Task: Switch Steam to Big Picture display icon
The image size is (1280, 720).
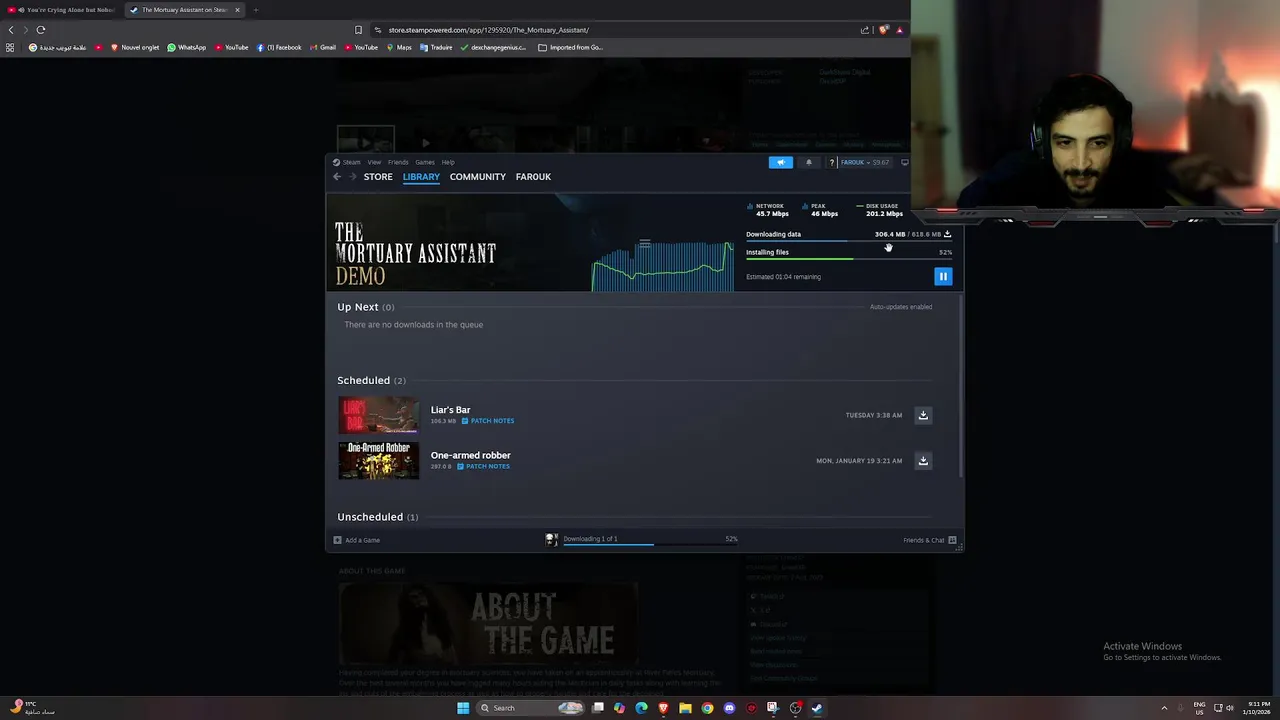Action: (905, 162)
